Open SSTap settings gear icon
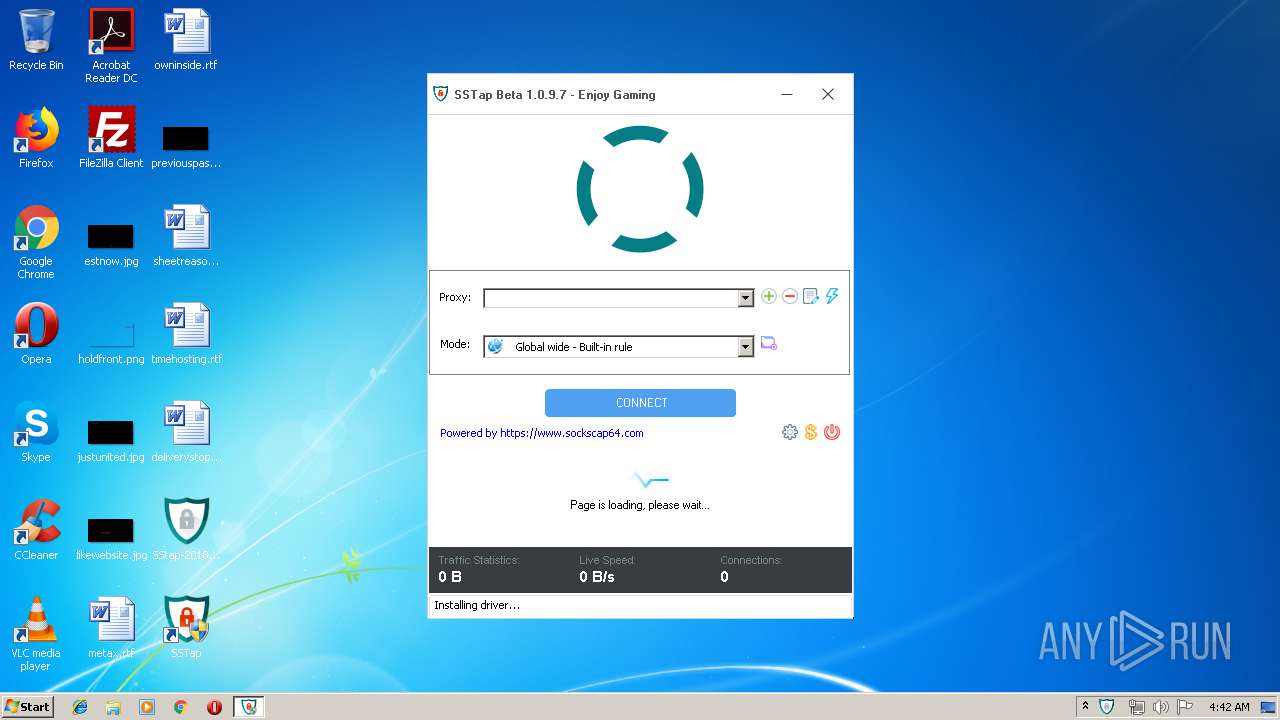This screenshot has height=720, width=1280. click(790, 432)
